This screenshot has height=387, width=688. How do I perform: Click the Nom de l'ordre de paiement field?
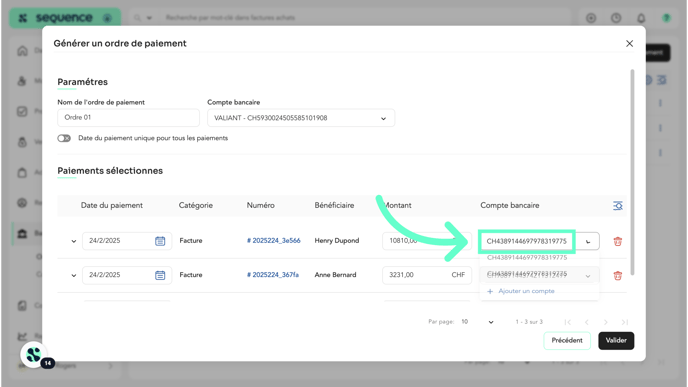128,118
